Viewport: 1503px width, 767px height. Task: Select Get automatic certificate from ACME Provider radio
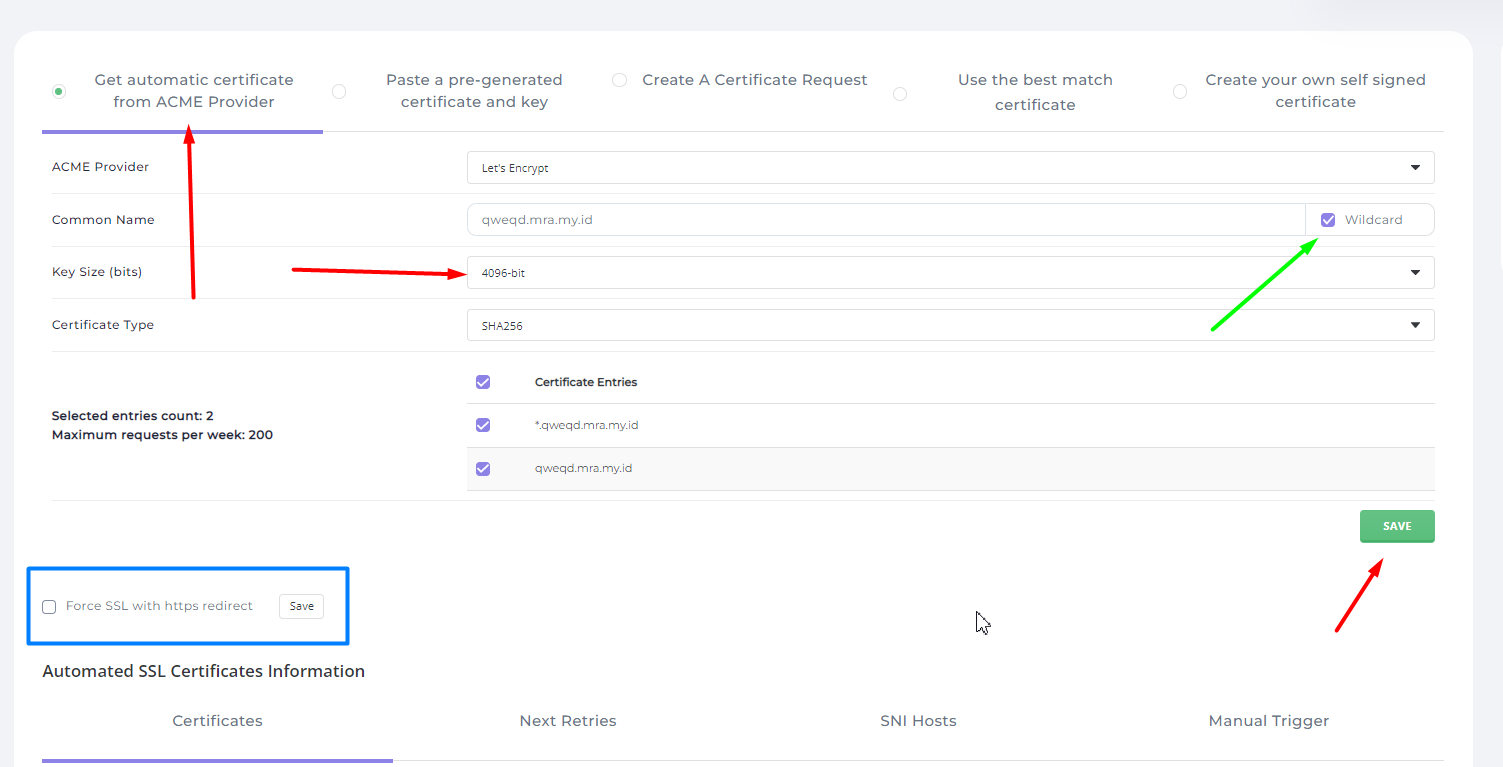(x=59, y=92)
